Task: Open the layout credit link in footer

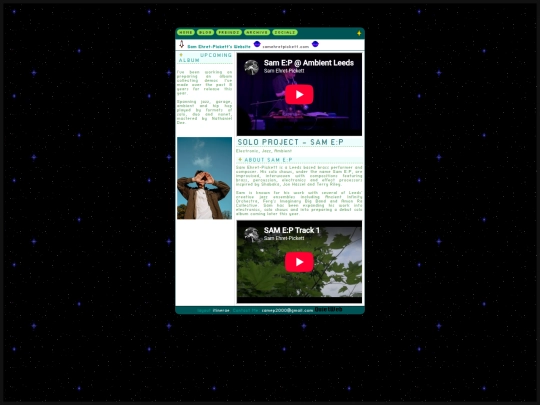Action: pyautogui.click(x=221, y=310)
